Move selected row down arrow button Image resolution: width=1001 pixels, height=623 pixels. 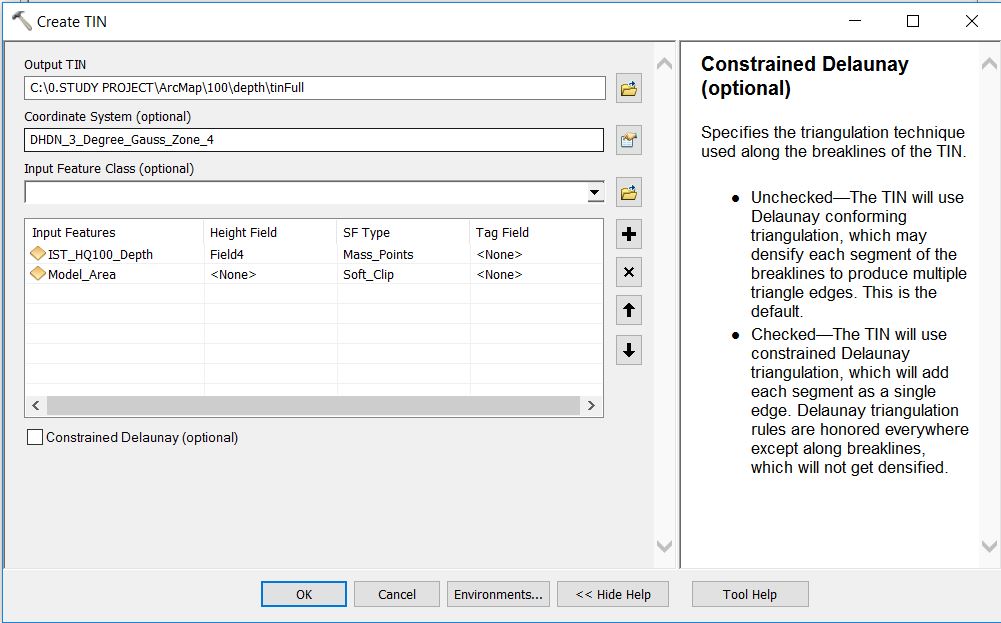pyautogui.click(x=629, y=350)
